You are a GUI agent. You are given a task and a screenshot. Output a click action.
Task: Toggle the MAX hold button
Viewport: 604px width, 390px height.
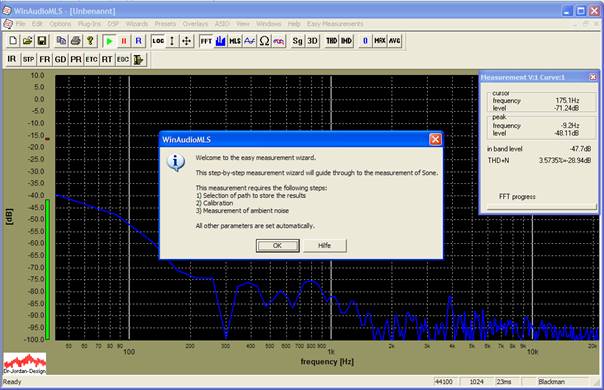(380, 40)
